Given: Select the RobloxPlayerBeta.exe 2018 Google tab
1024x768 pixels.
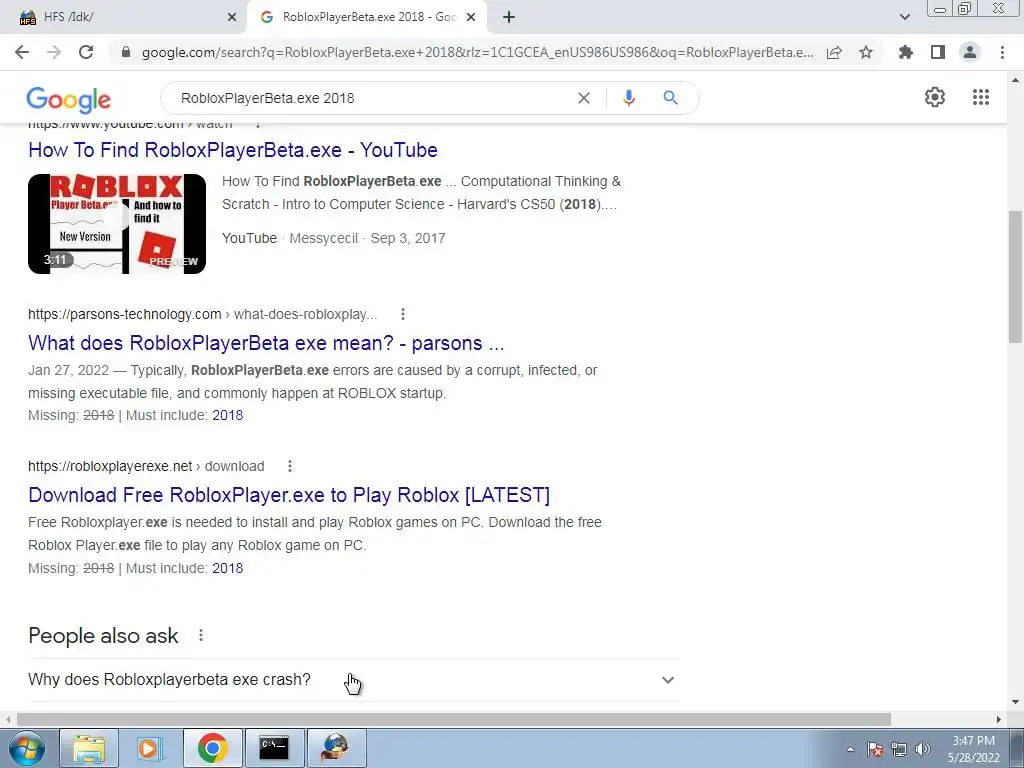Looking at the screenshot, I should [366, 18].
